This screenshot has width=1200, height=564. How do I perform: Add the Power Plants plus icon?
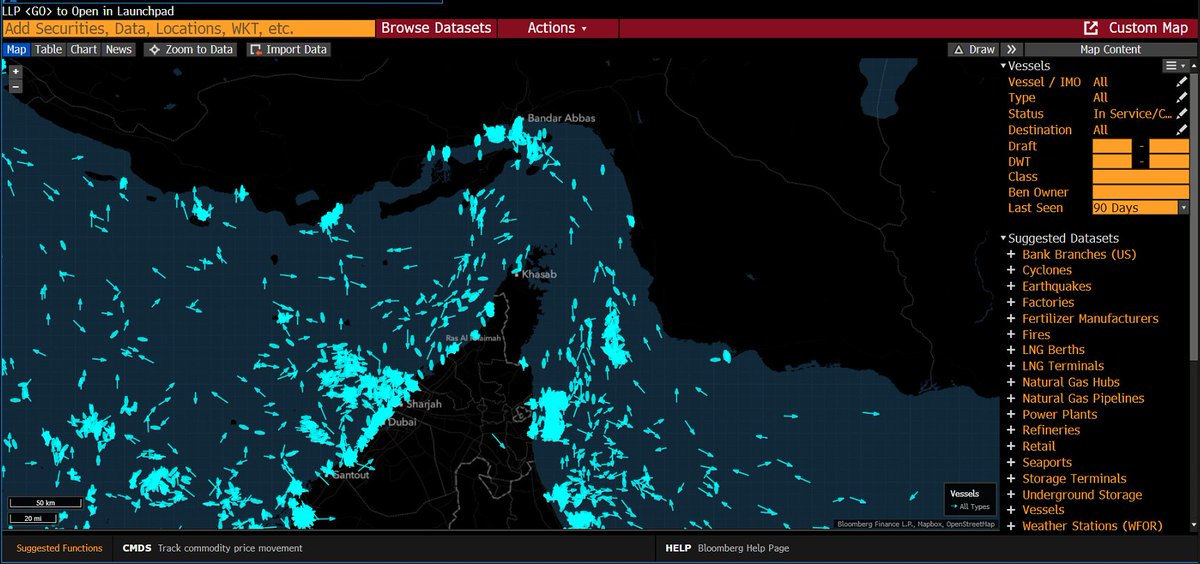point(1011,414)
